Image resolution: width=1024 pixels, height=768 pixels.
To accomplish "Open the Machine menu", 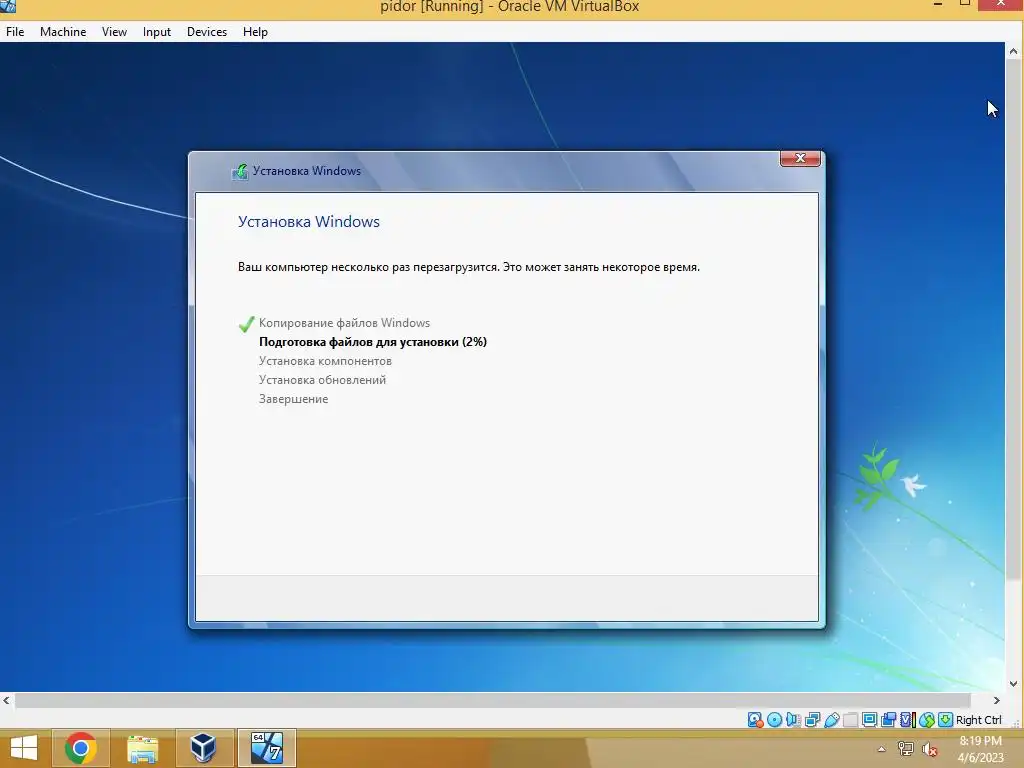I will click(x=63, y=31).
